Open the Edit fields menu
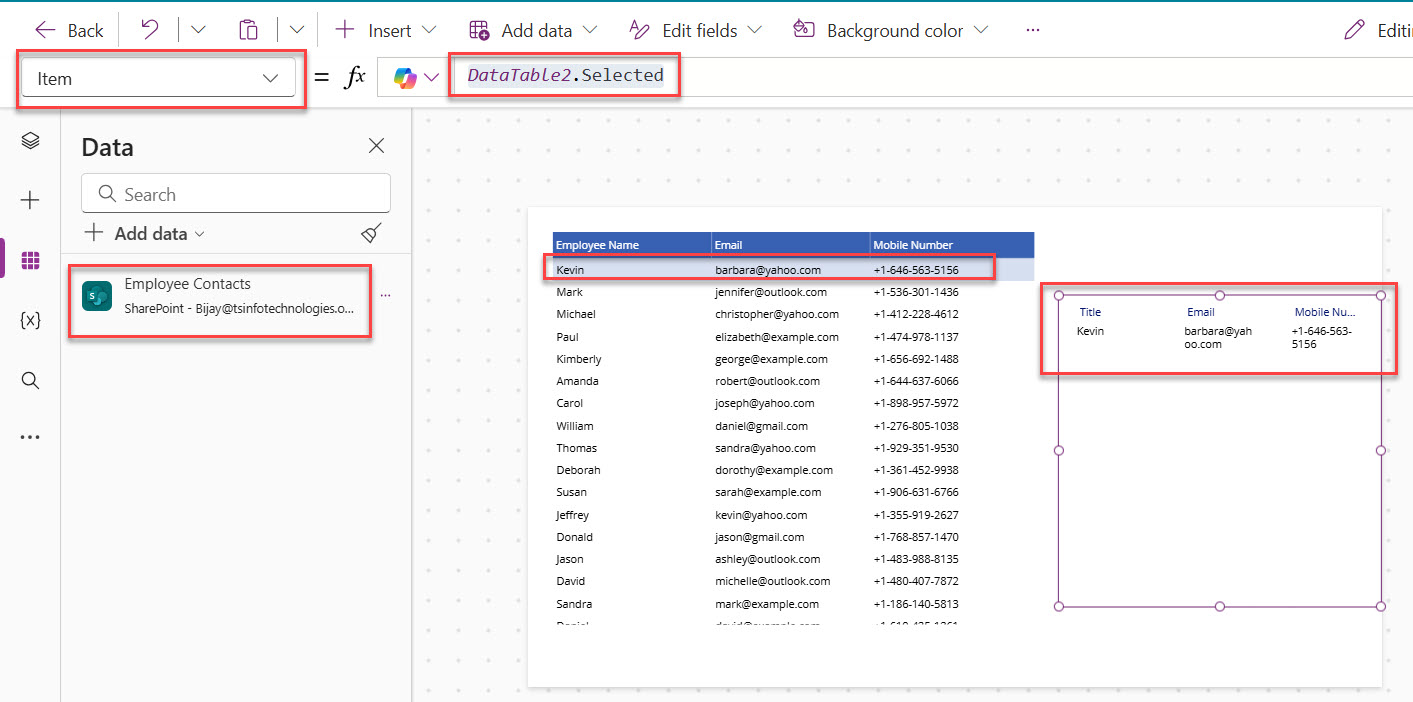Image resolution: width=1413 pixels, height=702 pixels. click(x=695, y=30)
